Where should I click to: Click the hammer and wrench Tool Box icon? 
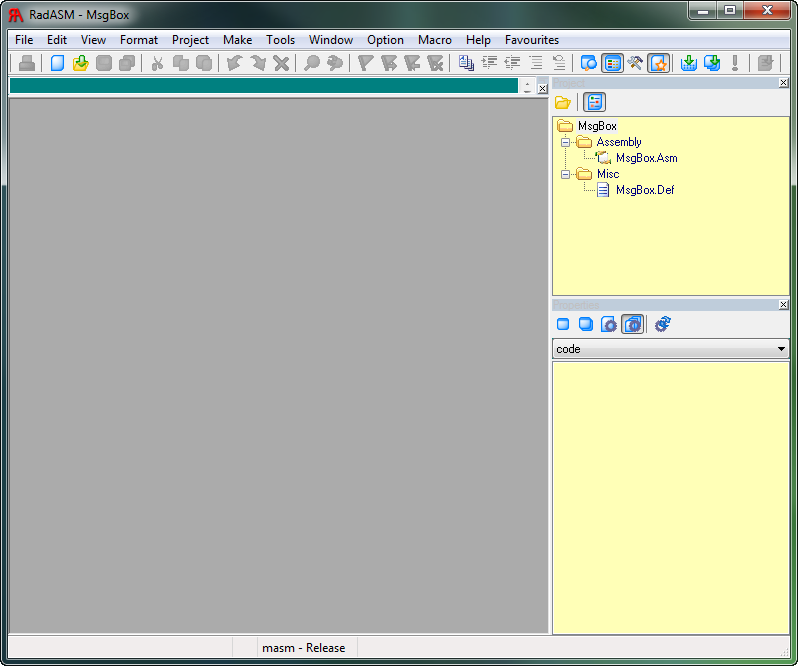click(x=635, y=64)
